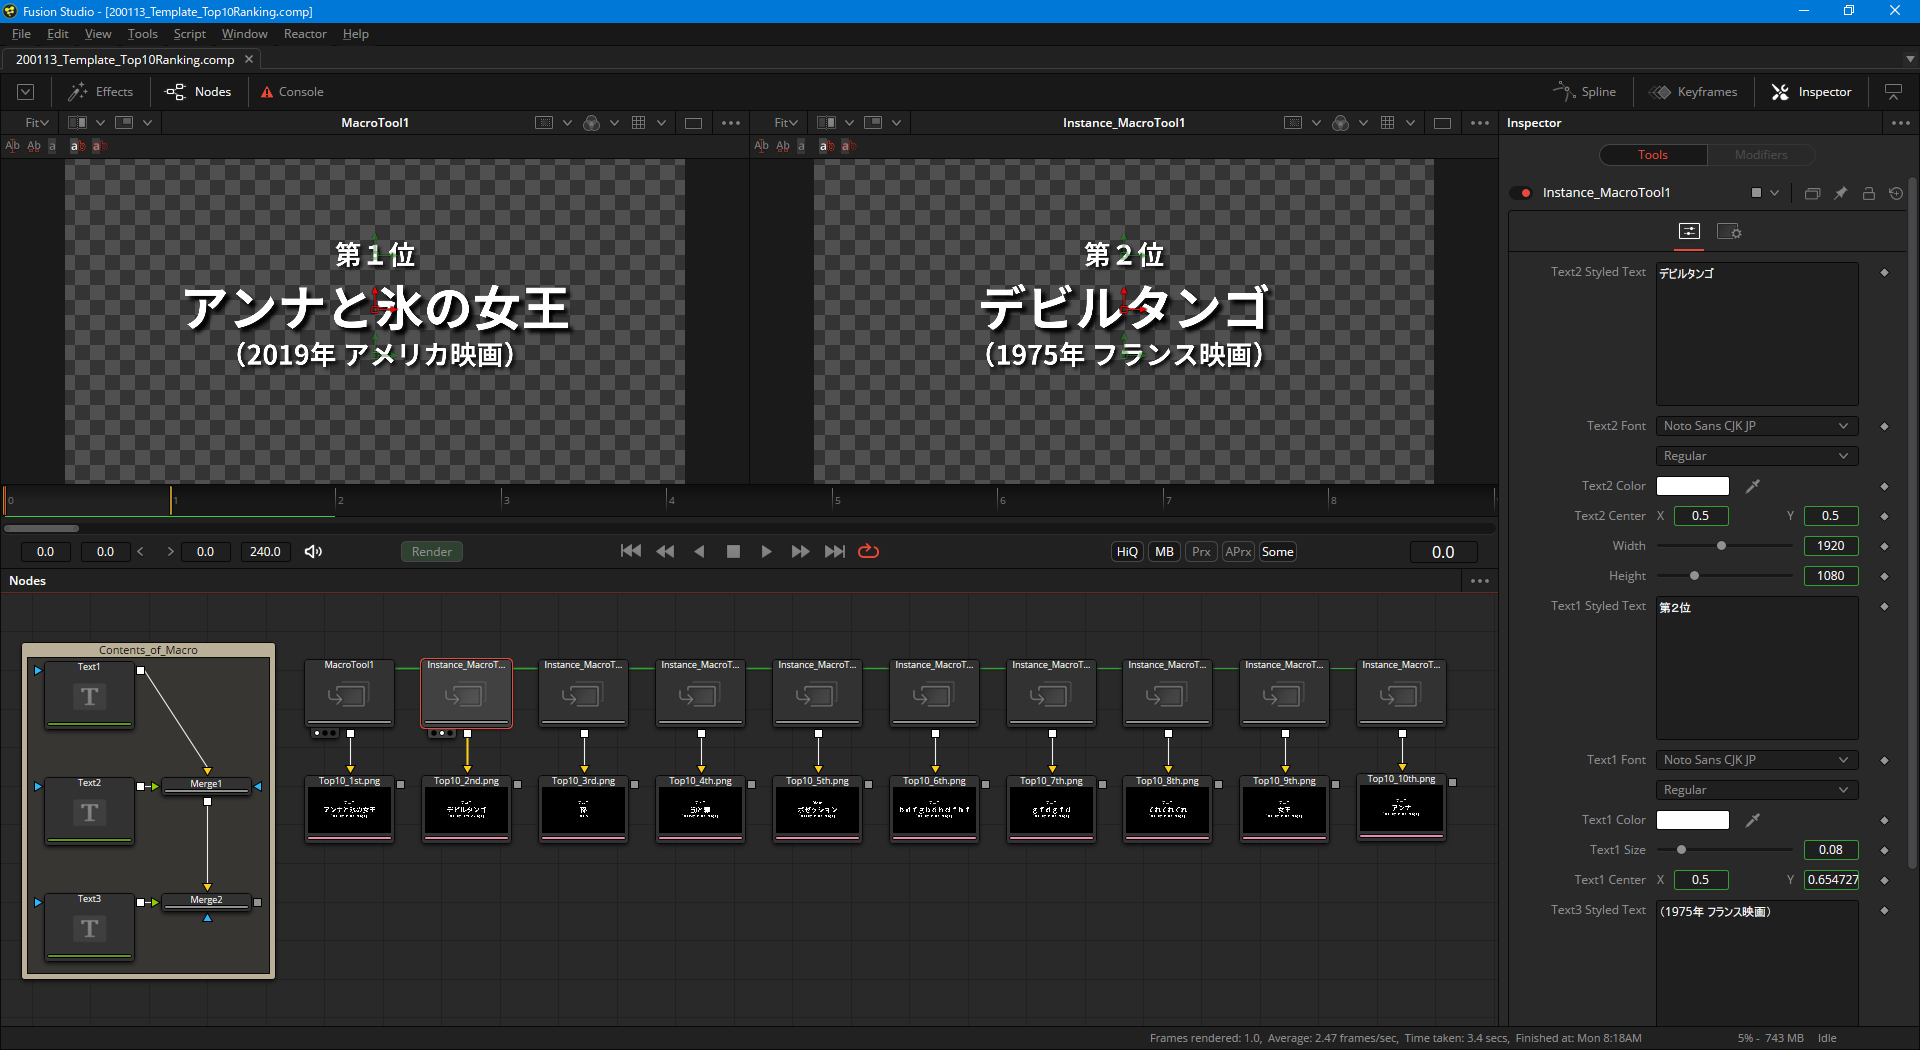The height and width of the screenshot is (1050, 1920).
Task: Expand the left viewer channel options arrow
Action: coord(614,123)
